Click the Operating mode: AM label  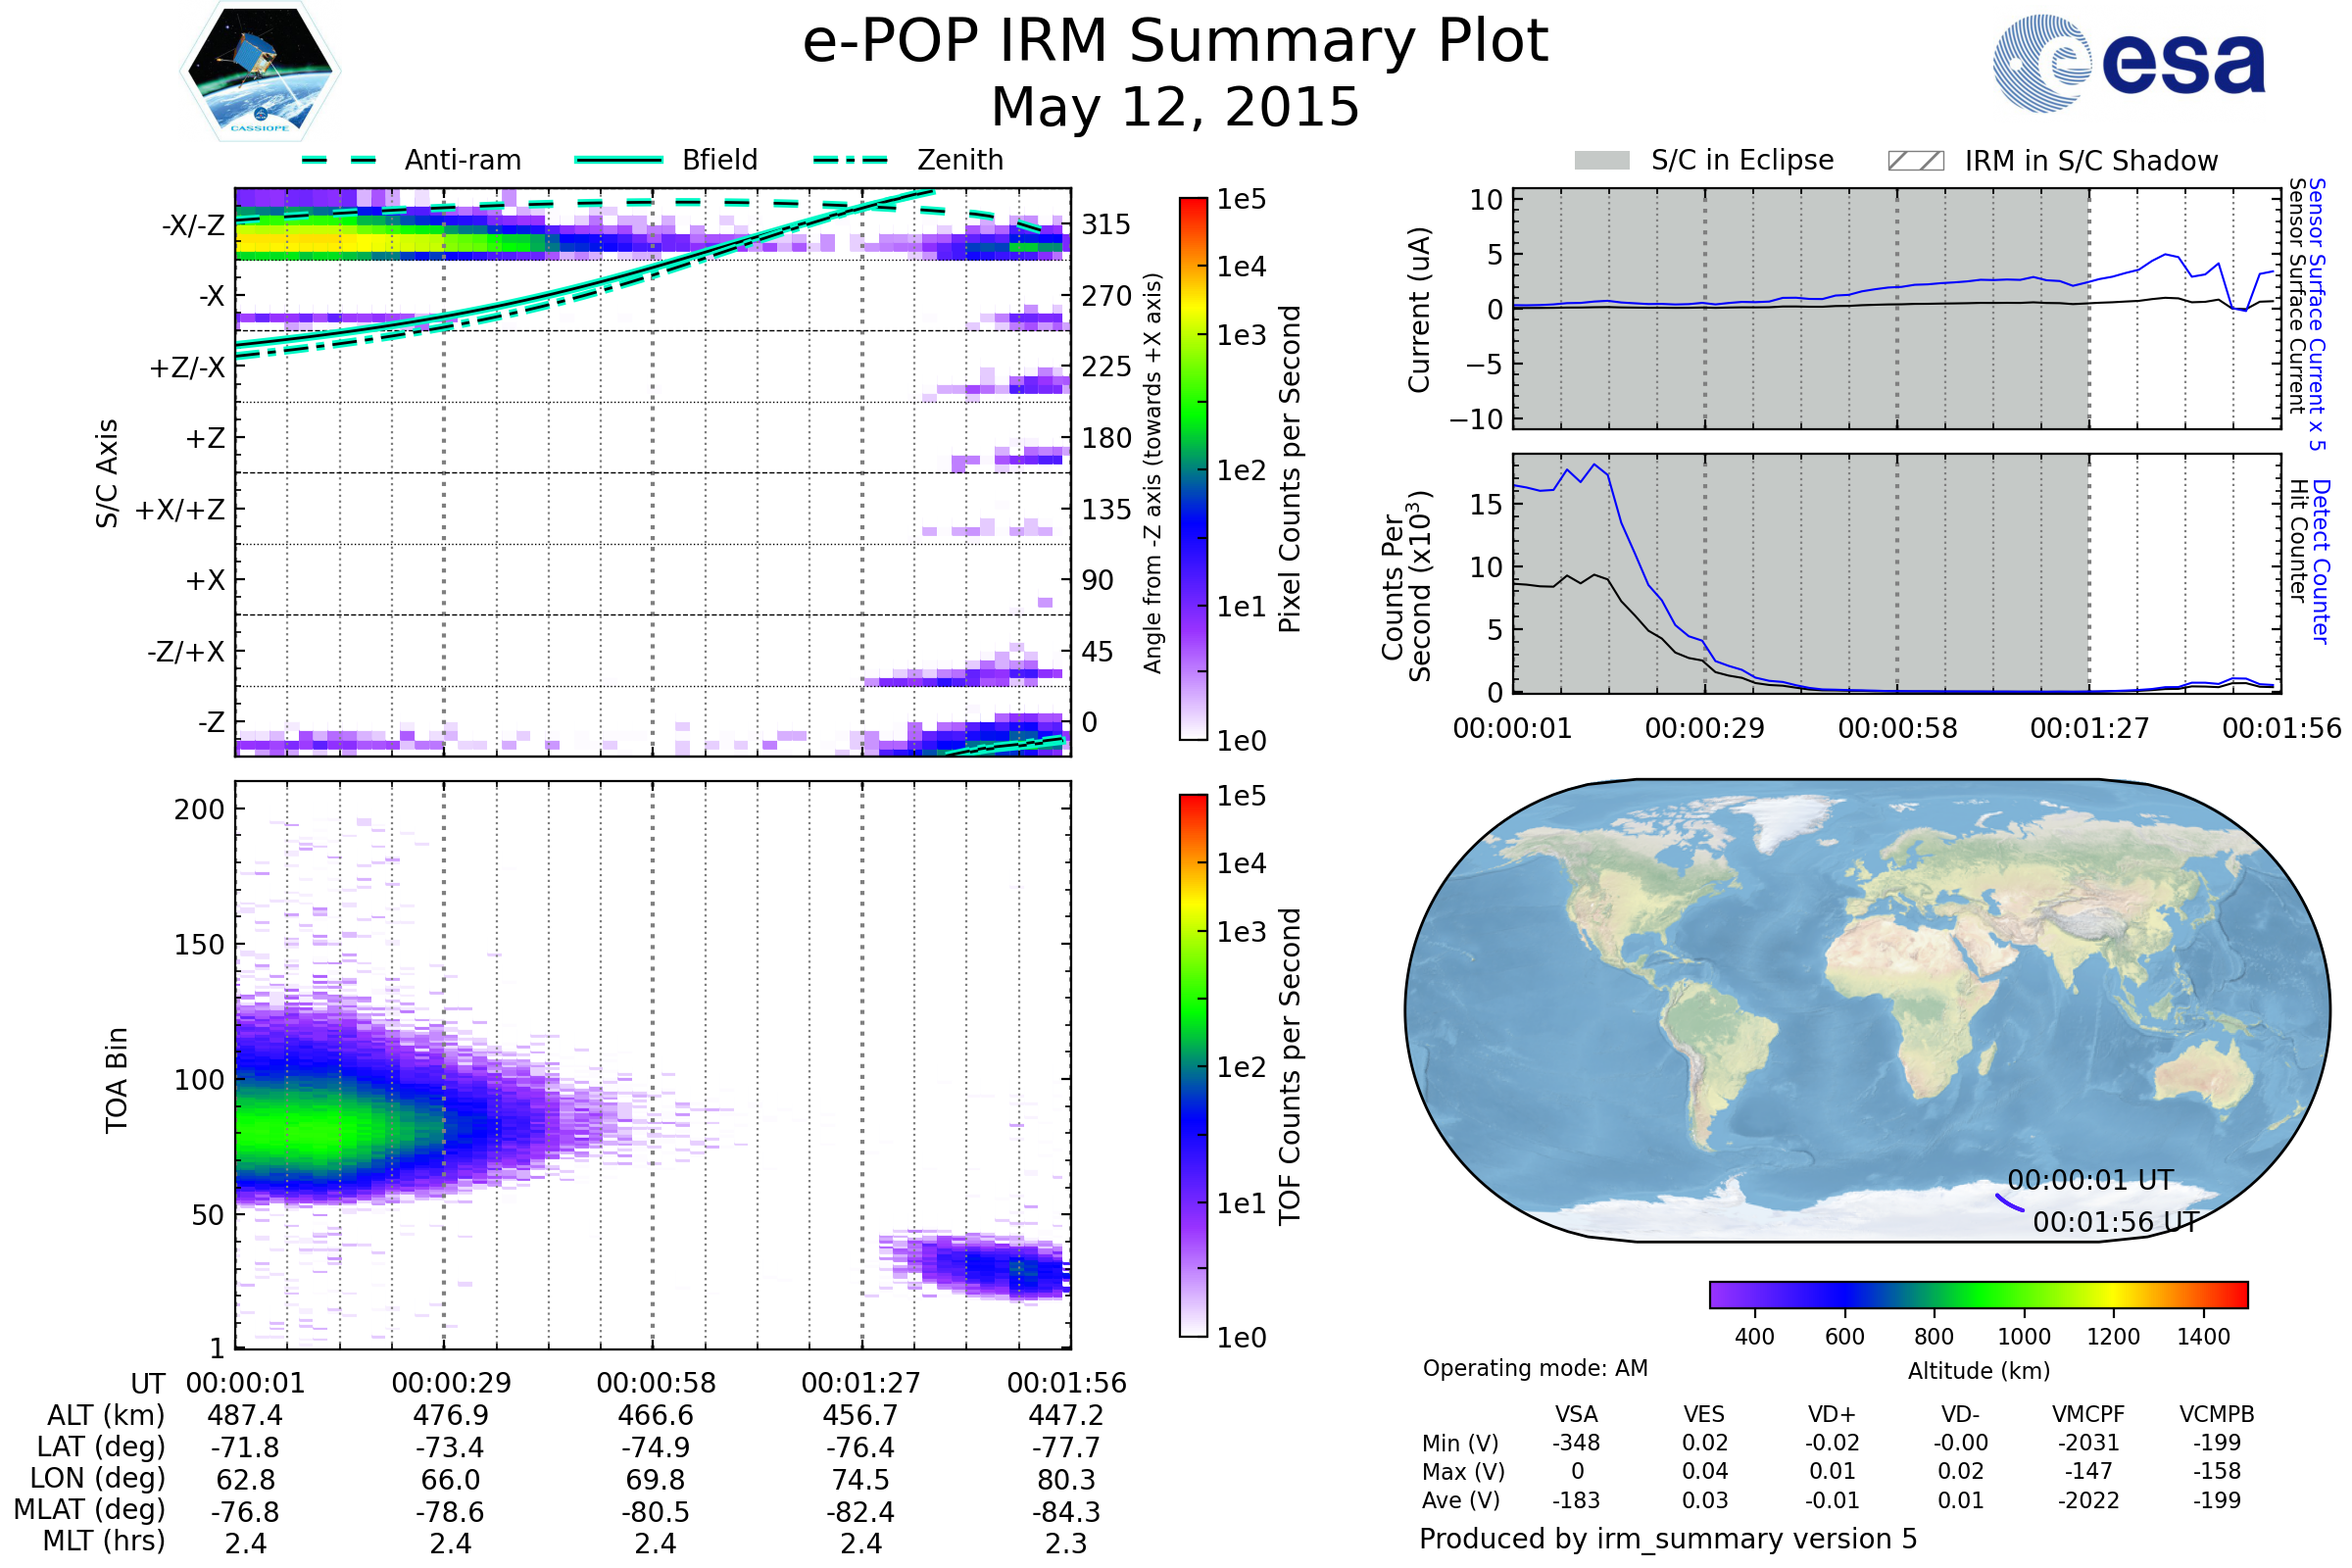click(1535, 1368)
